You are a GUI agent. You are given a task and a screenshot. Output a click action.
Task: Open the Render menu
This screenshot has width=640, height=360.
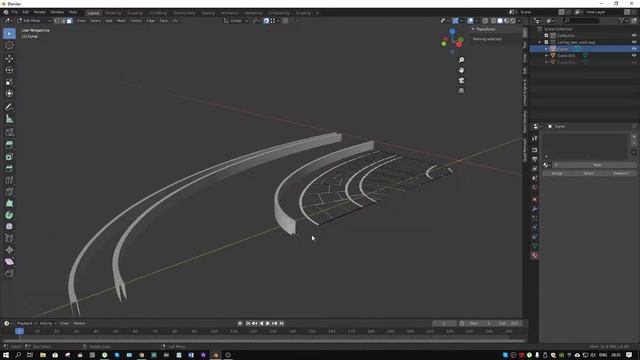(40, 12)
